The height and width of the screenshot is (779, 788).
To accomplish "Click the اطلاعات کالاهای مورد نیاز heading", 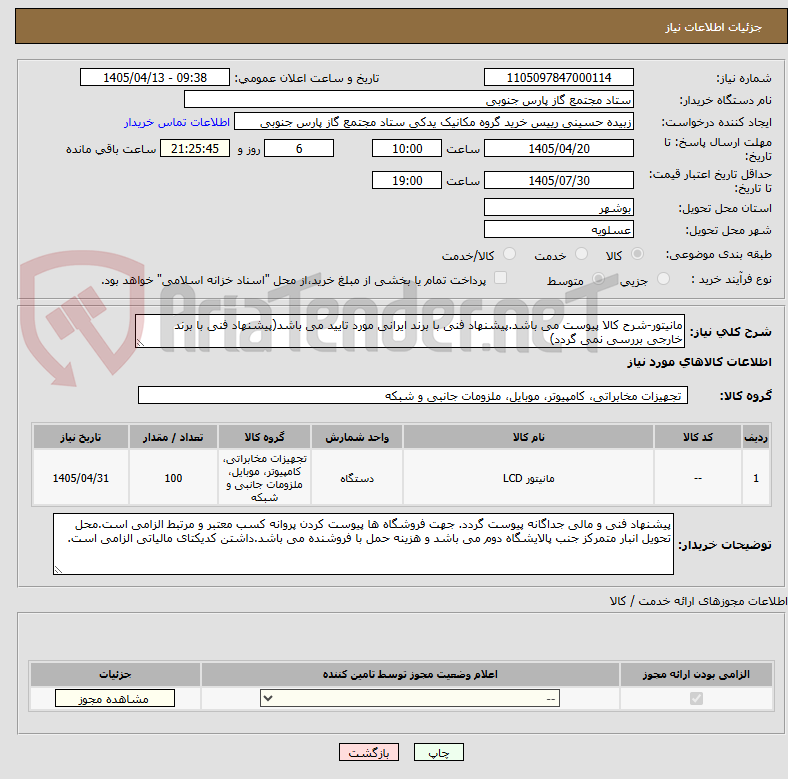I will coord(699,362).
